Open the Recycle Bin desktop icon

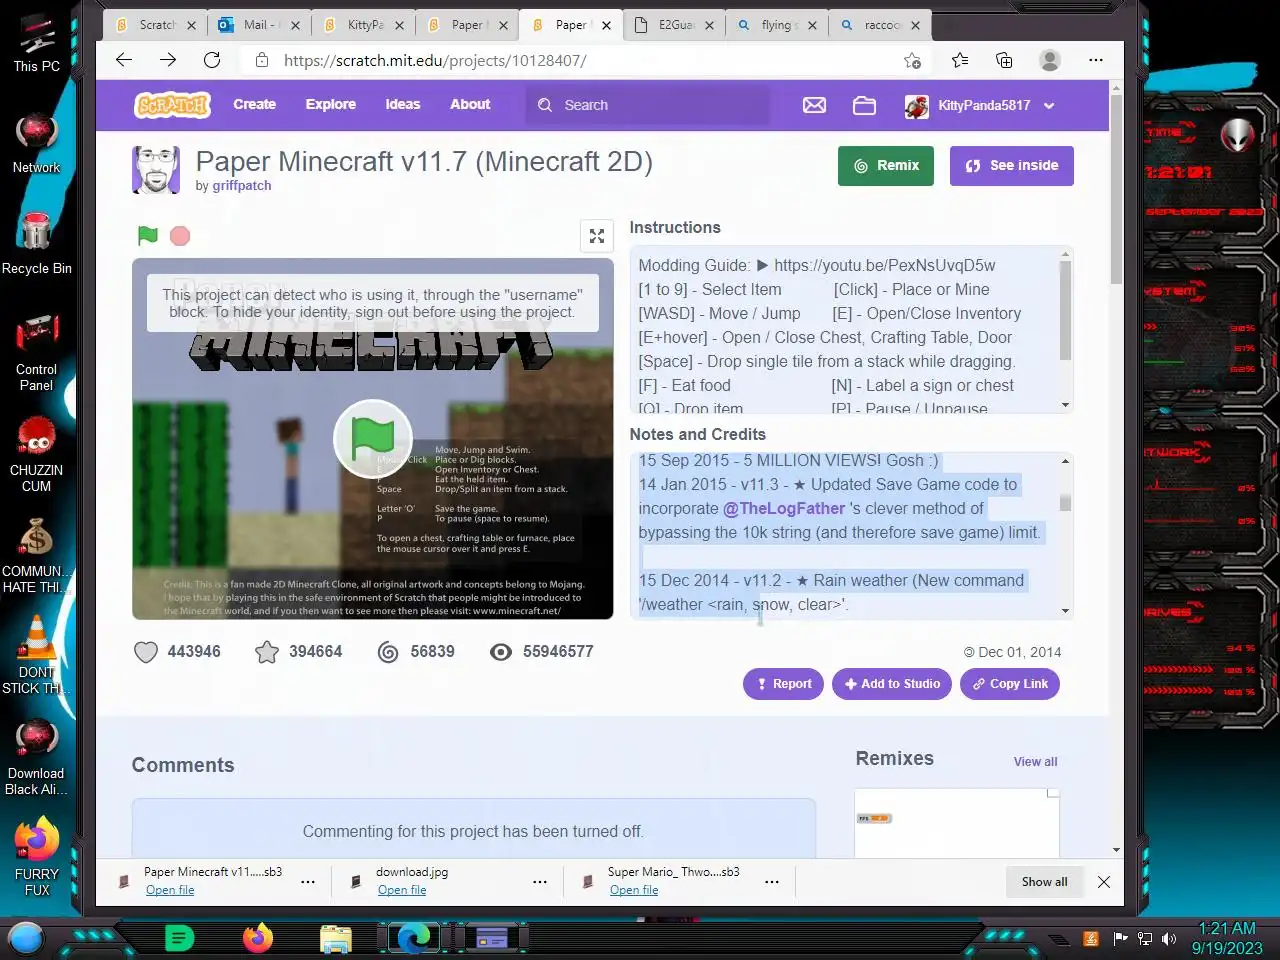coord(36,243)
